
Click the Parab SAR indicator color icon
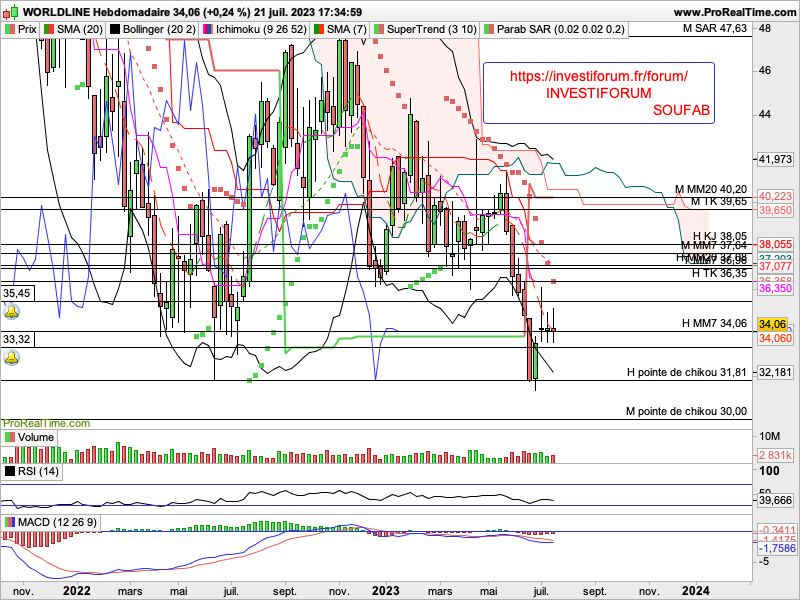(x=489, y=30)
